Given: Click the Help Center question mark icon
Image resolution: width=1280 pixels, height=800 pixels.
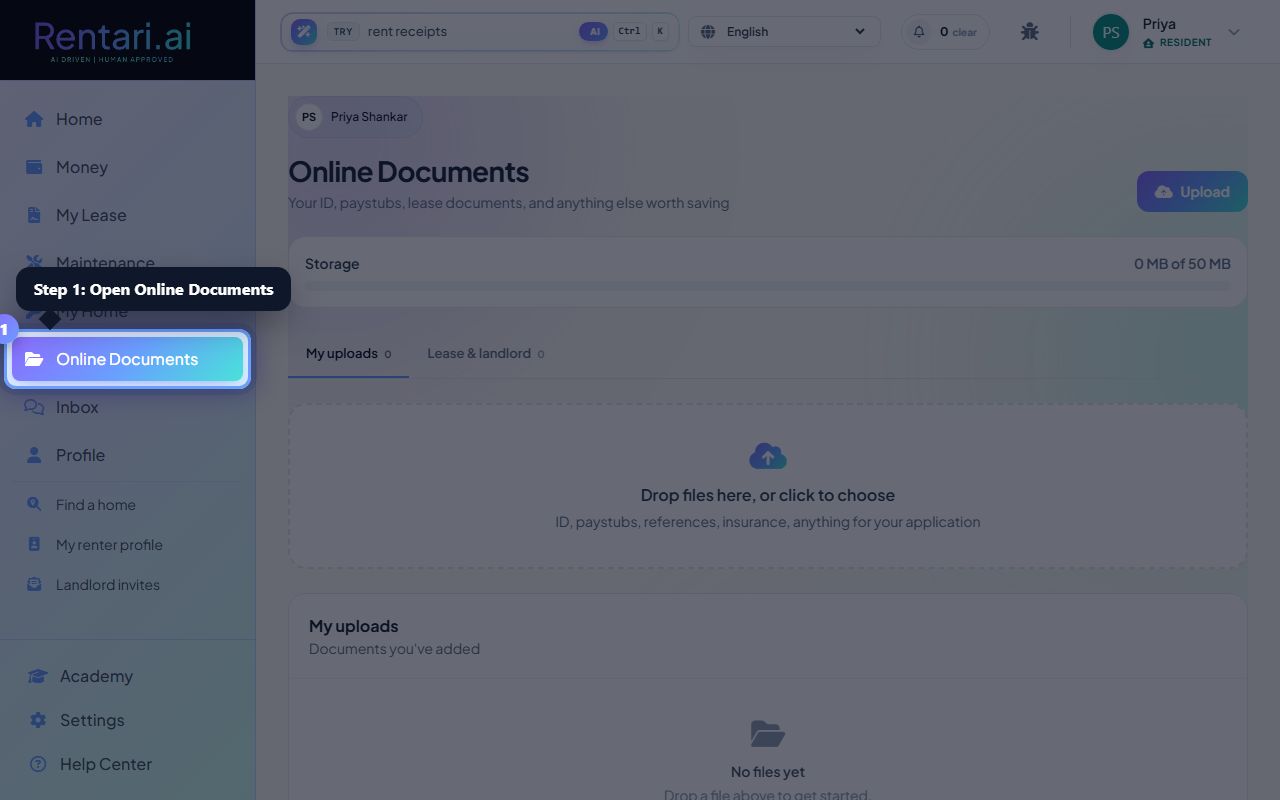Looking at the screenshot, I should (38, 764).
